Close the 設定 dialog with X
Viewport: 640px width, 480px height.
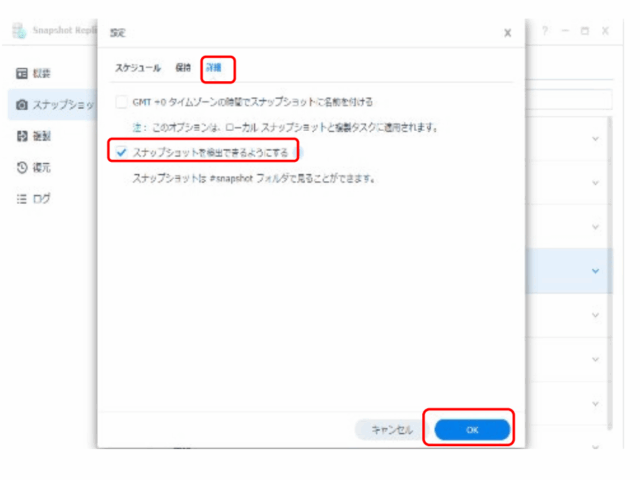coord(507,32)
